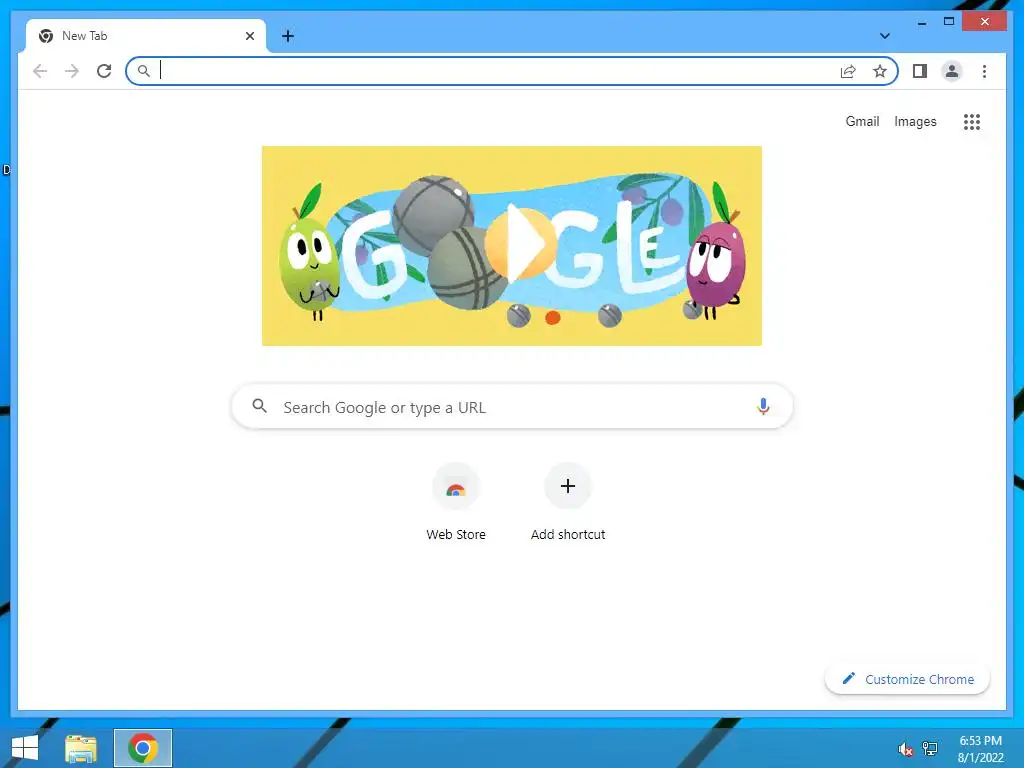
Task: Click the muted volume tray icon
Action: pyautogui.click(x=905, y=749)
